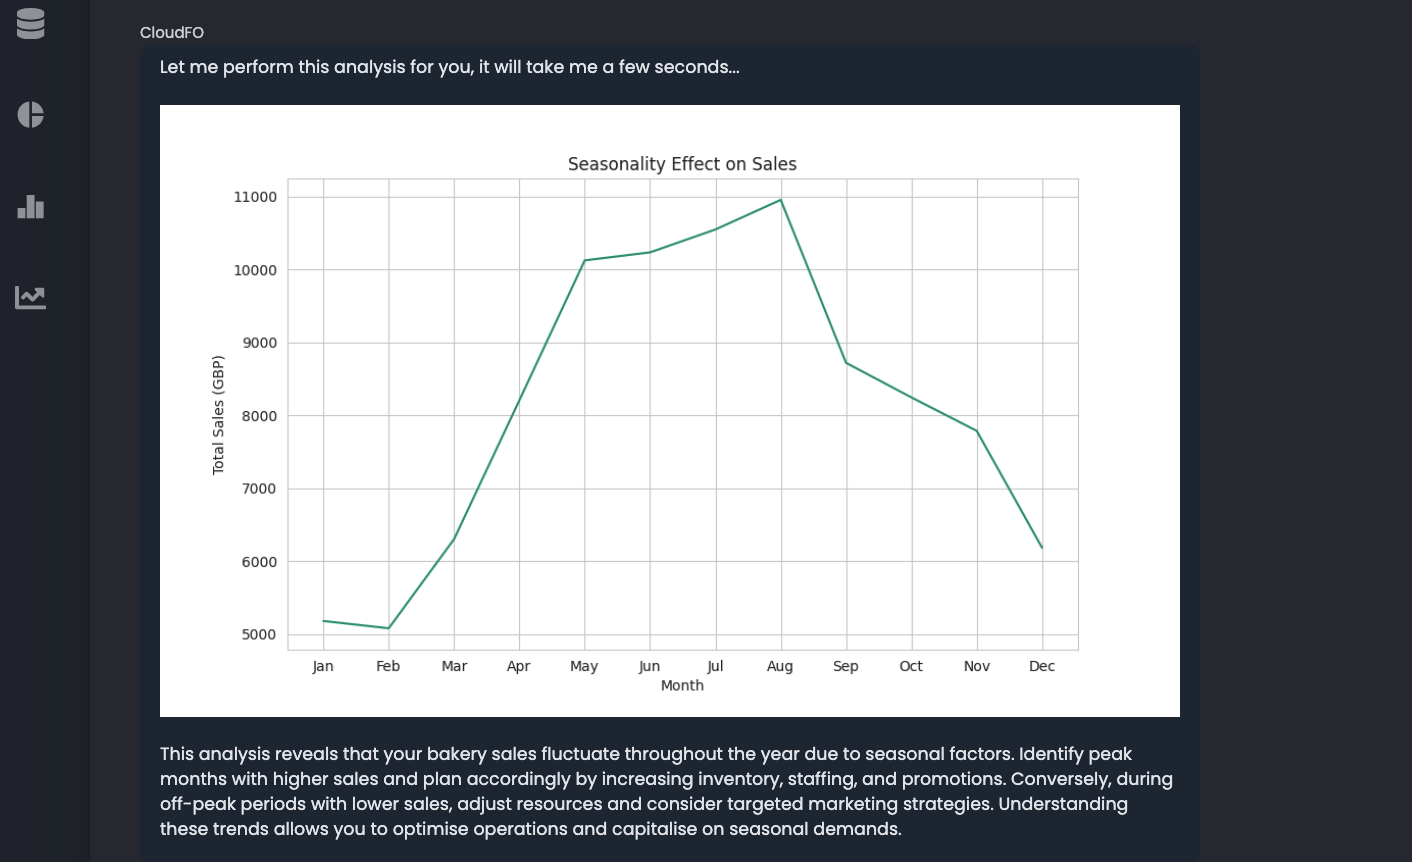
Task: Click the 5000 y-axis tick label
Action: [x=258, y=635]
